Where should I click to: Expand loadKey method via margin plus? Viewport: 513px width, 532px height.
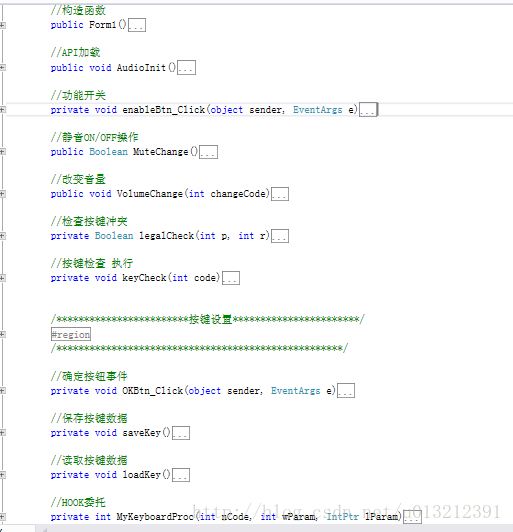(x=2, y=475)
